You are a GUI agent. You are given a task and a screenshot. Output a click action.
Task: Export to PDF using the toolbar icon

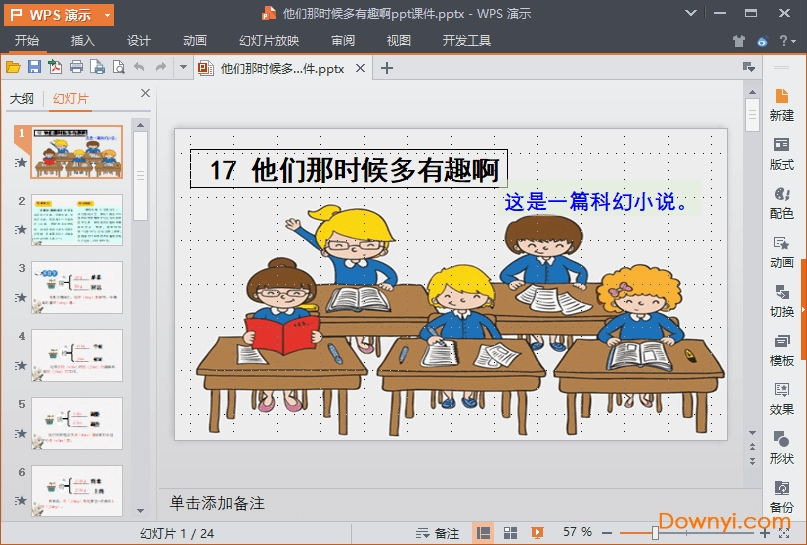coord(55,67)
